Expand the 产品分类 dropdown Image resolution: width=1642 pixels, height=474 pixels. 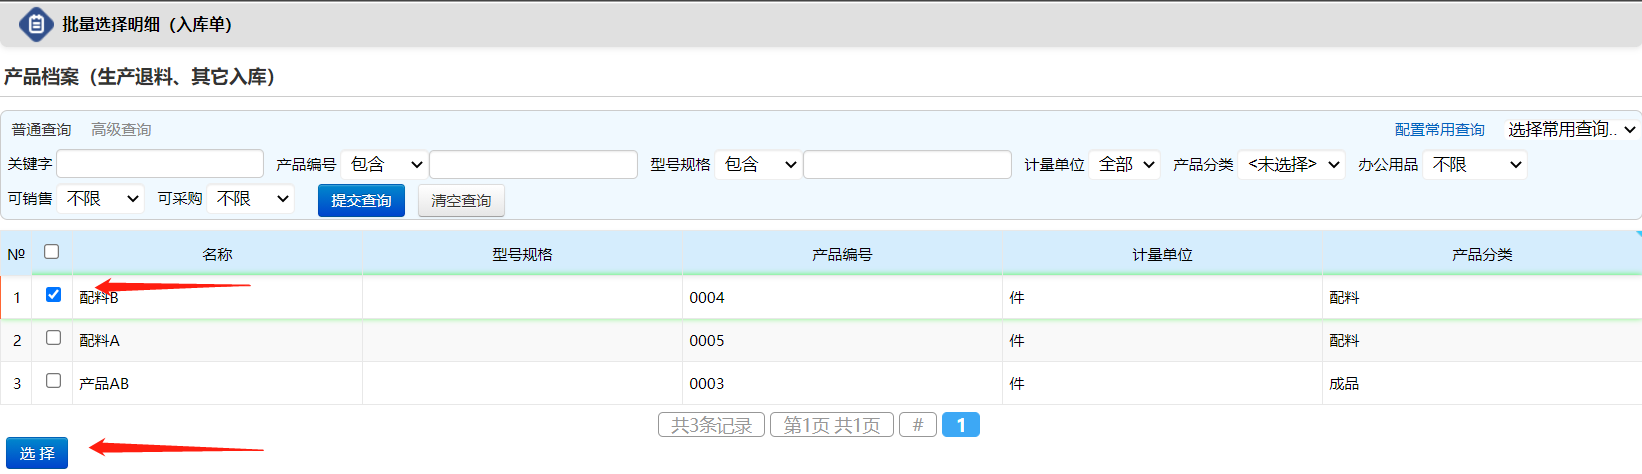click(x=1292, y=165)
